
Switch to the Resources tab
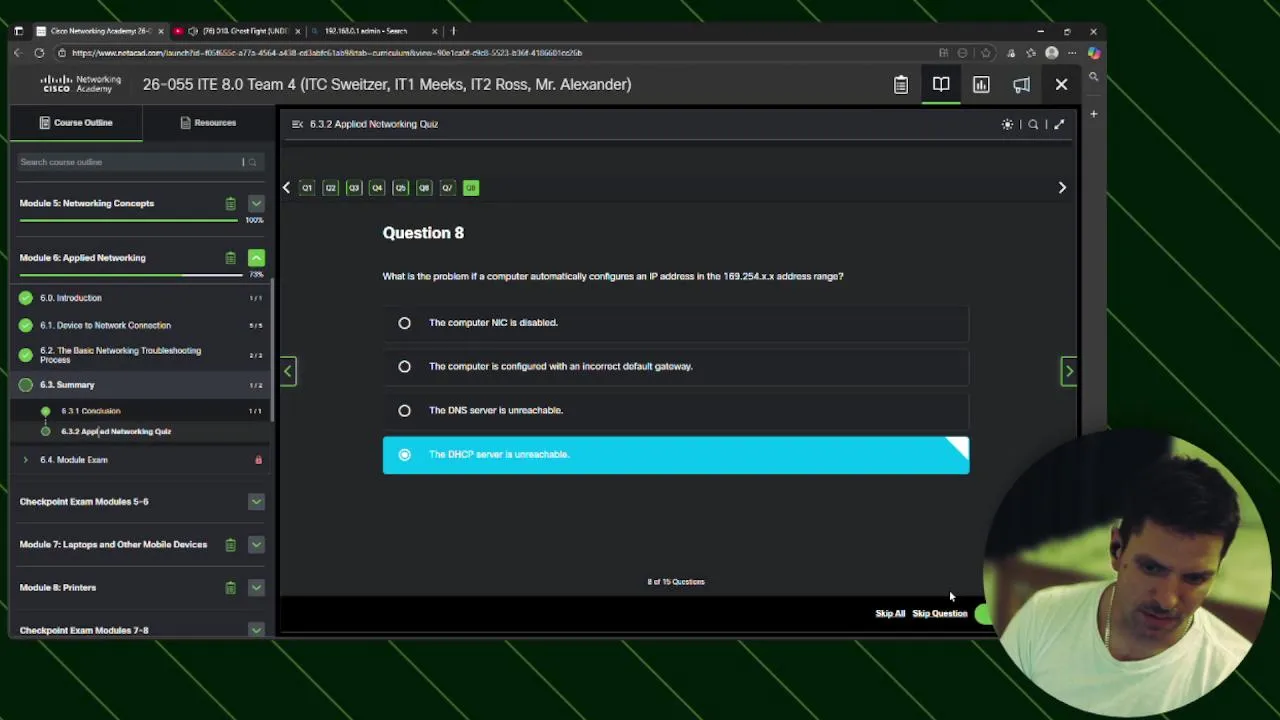point(208,123)
